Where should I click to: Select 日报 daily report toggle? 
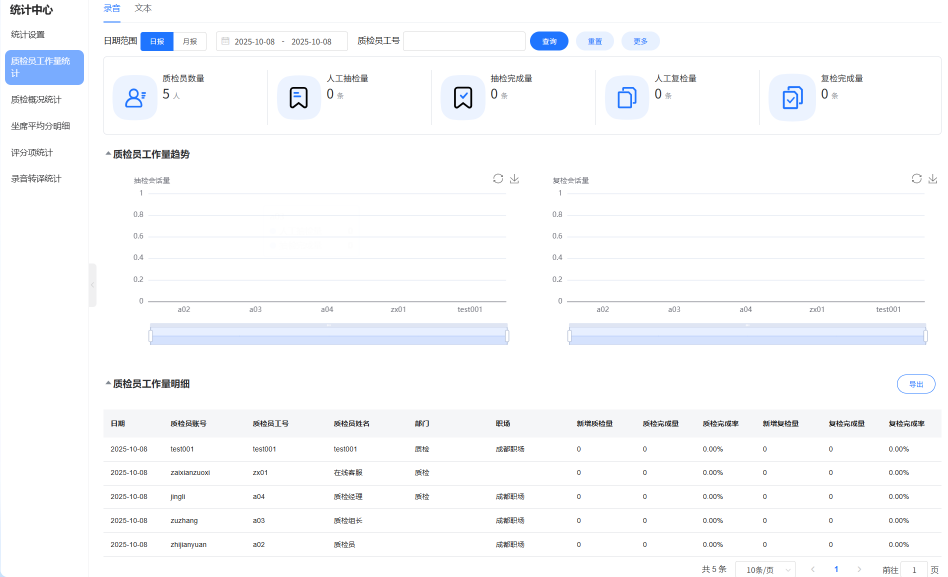click(157, 41)
